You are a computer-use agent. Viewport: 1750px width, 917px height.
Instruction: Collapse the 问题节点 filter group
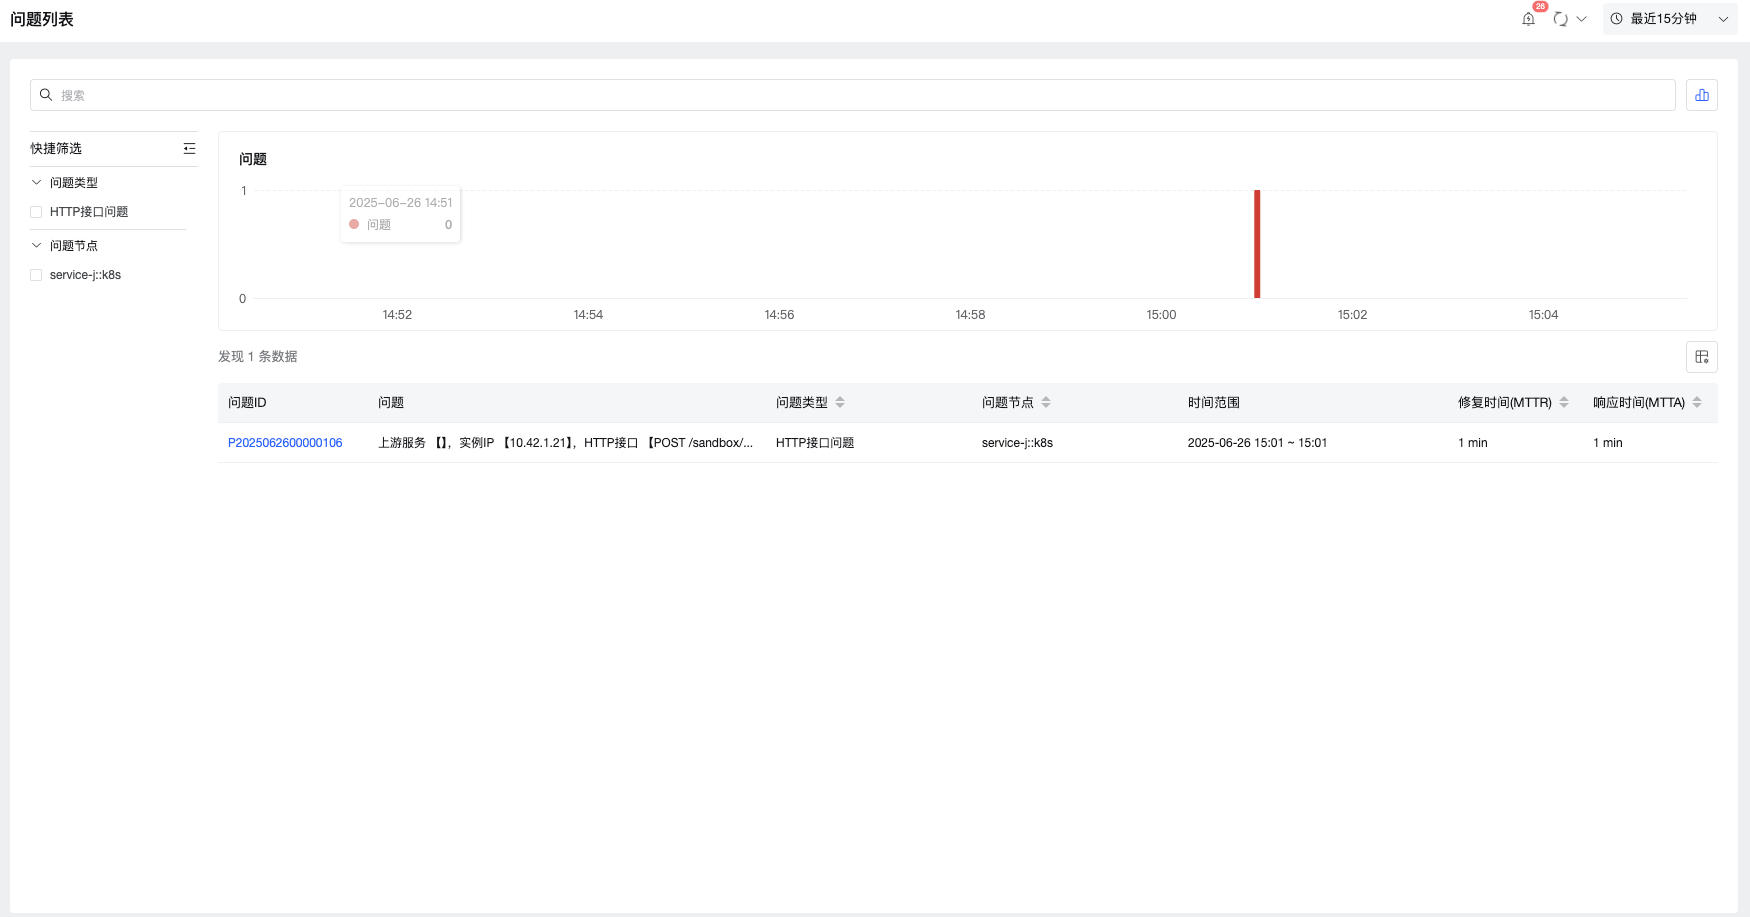coord(37,246)
